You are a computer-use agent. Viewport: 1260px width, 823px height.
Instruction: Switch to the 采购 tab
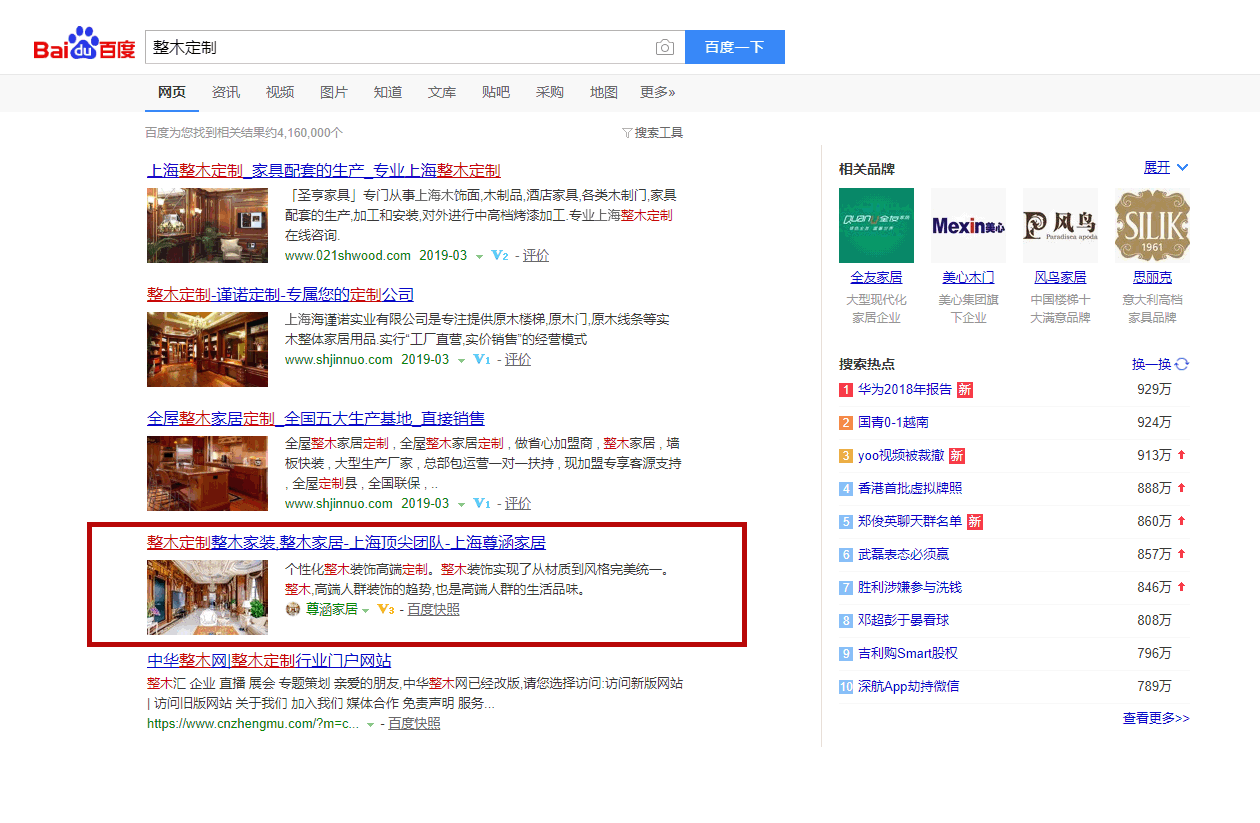click(550, 92)
